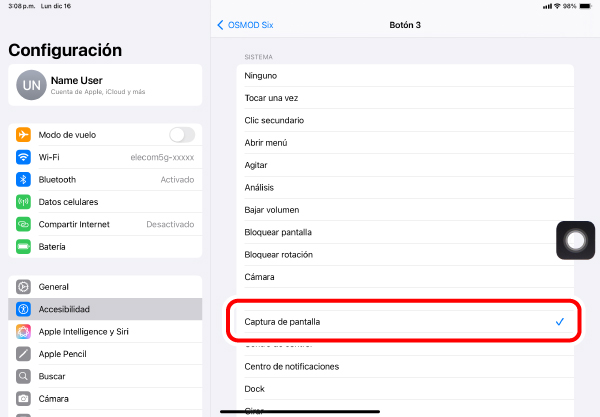Open the General settings section
This screenshot has width=600, height=417.
[x=105, y=287]
